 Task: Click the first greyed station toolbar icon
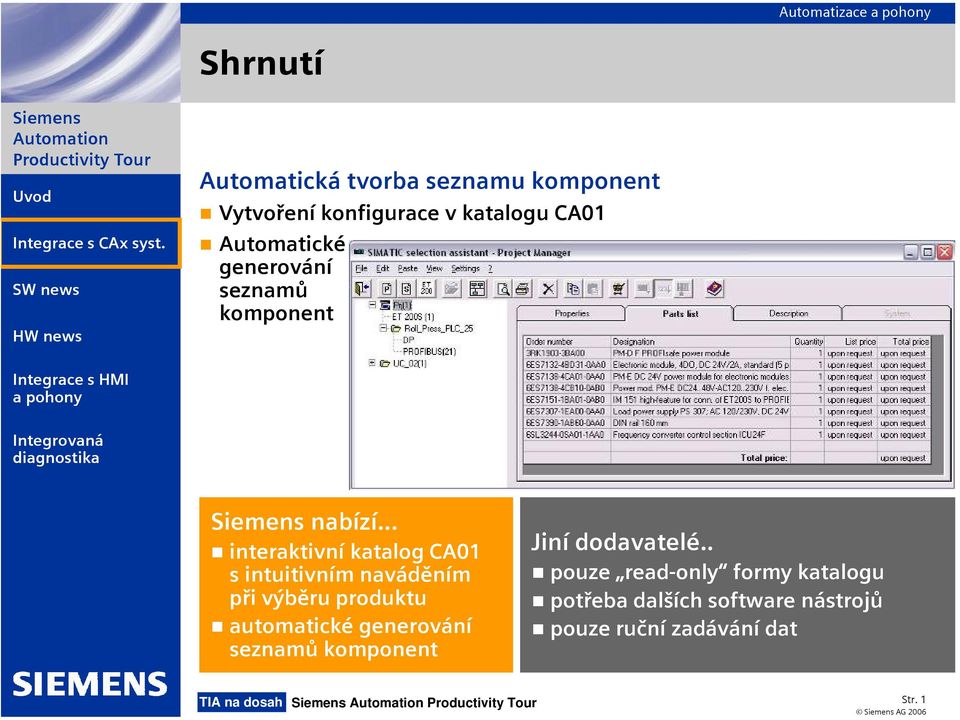tap(643, 288)
